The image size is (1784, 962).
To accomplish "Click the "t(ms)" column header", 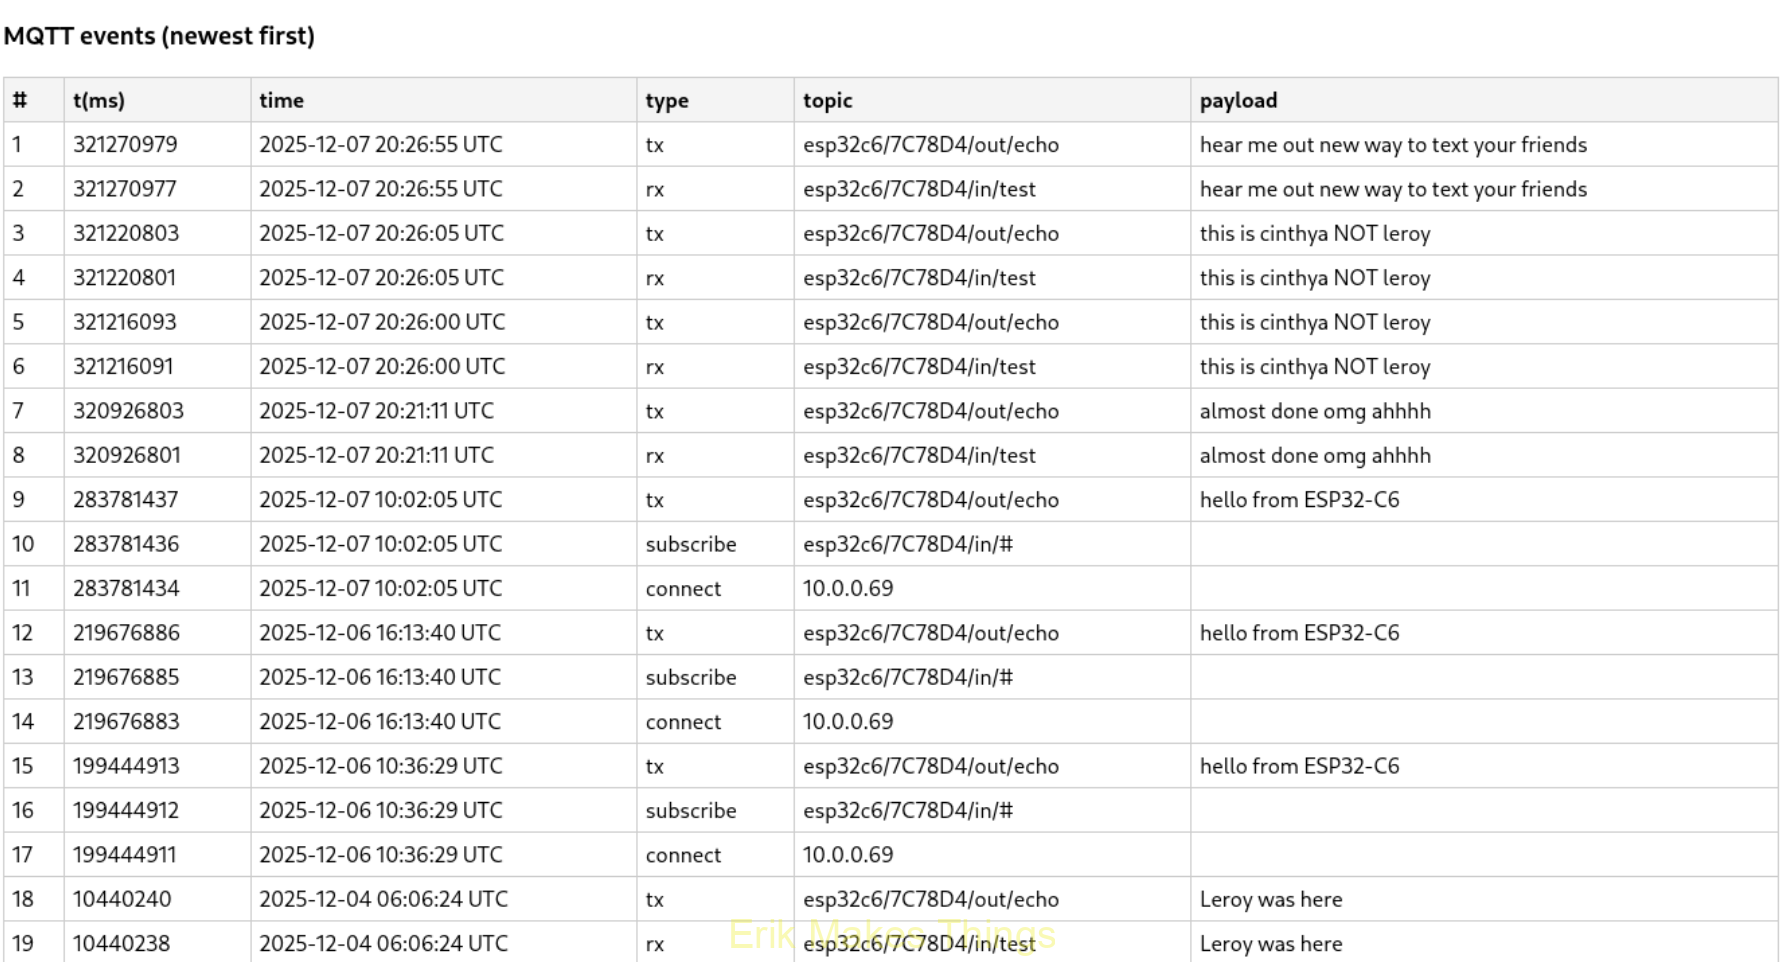I will coord(99,101).
